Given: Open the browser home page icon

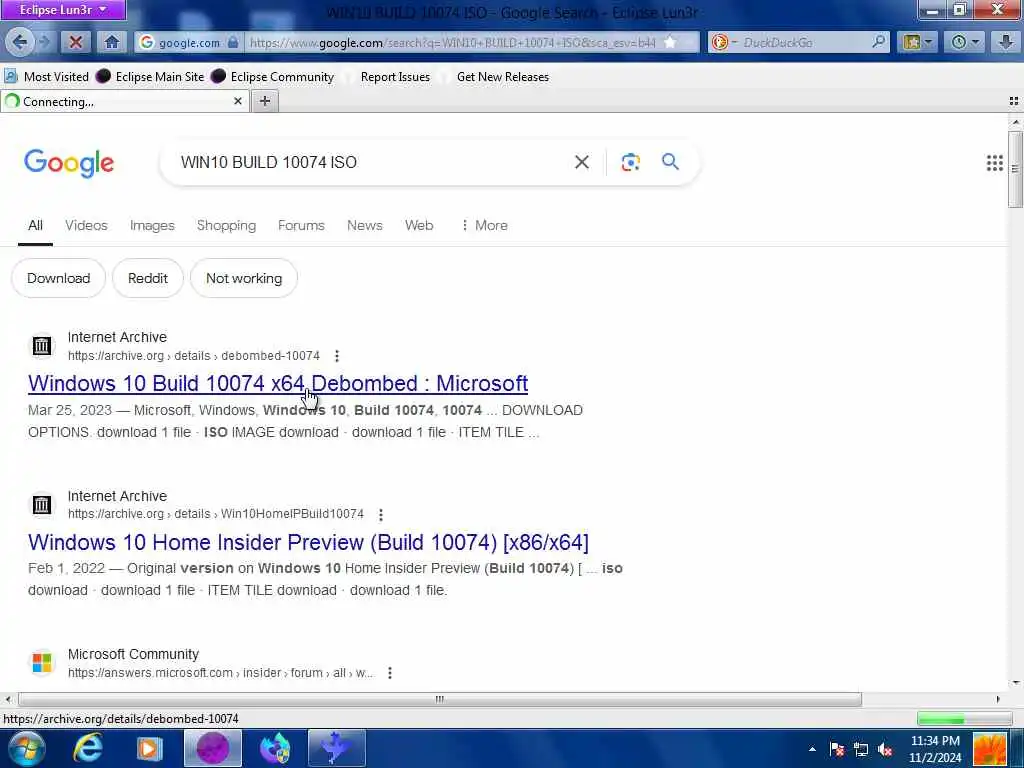Looking at the screenshot, I should [112, 42].
